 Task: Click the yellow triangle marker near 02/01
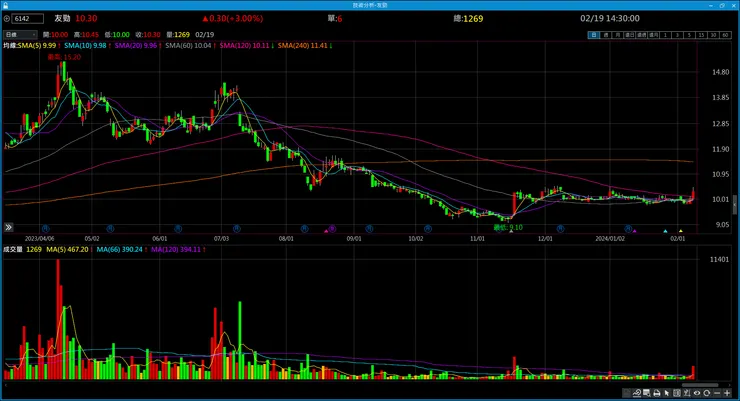(681, 231)
